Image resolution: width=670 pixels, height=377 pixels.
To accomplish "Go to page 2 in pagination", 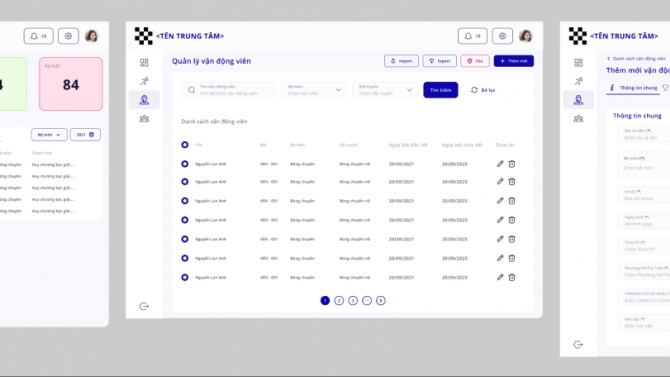I will (x=339, y=300).
